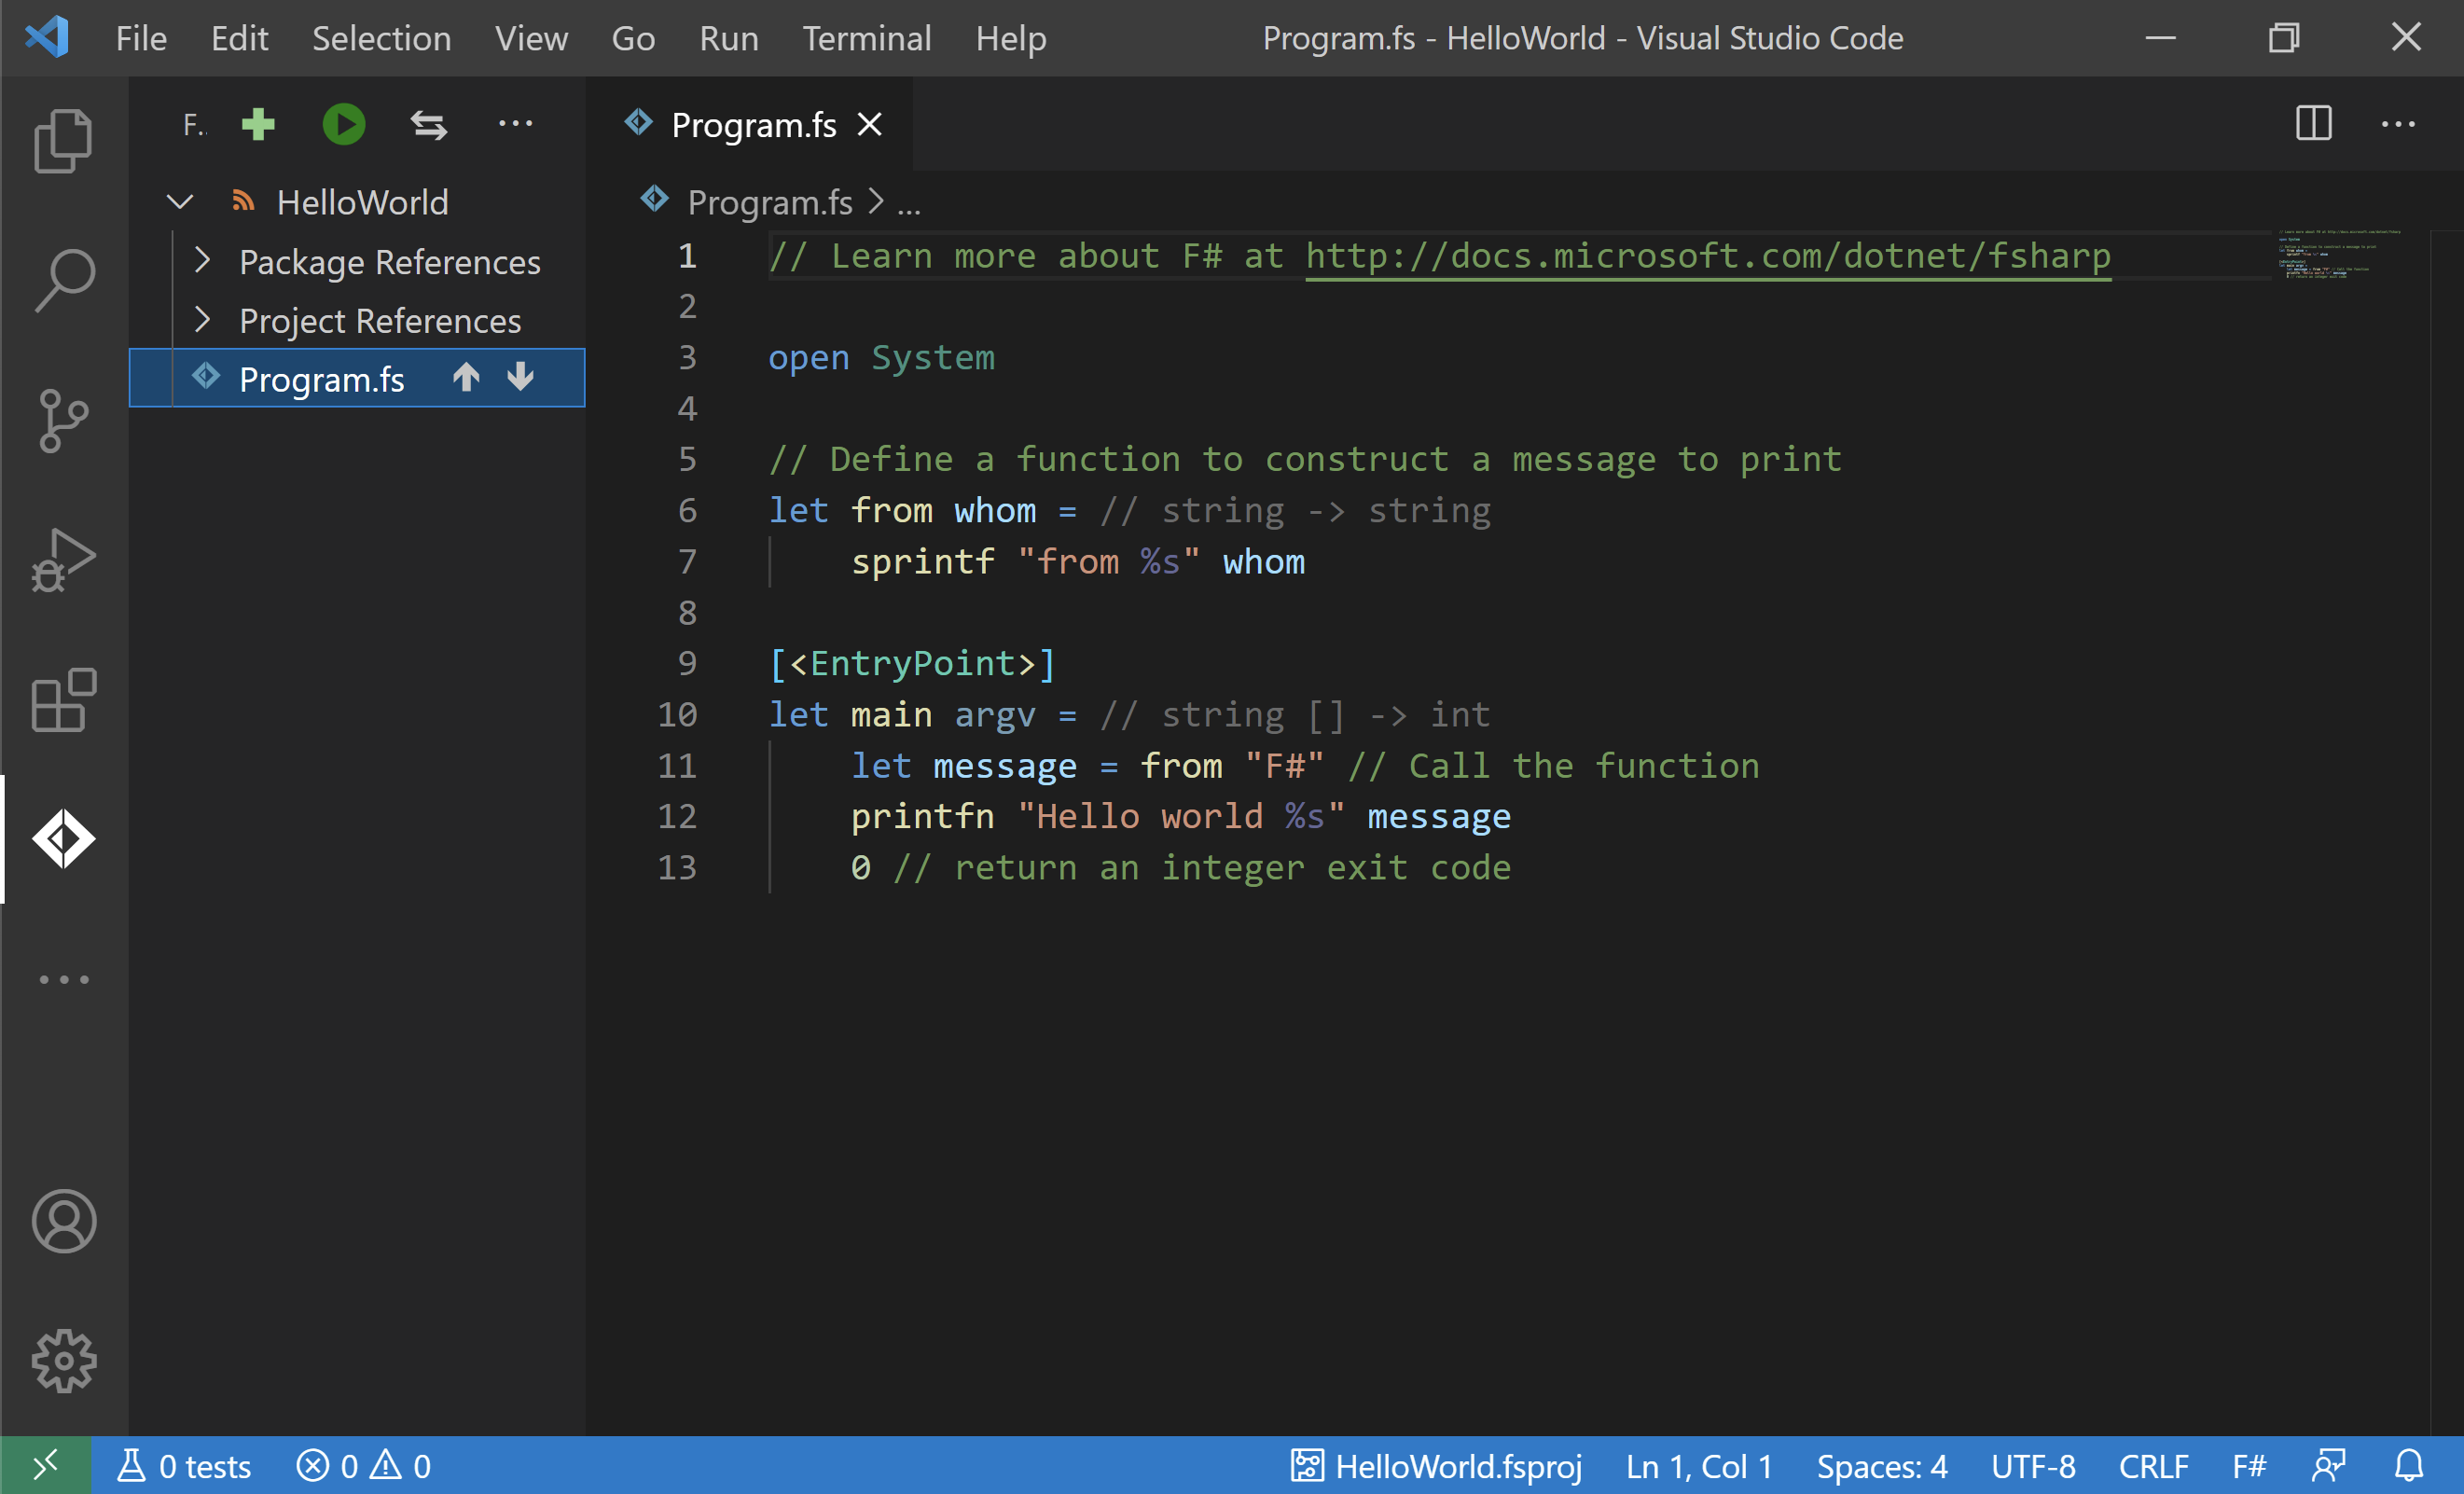The image size is (2464, 1494).
Task: Open the Extensions view
Action: 63,700
